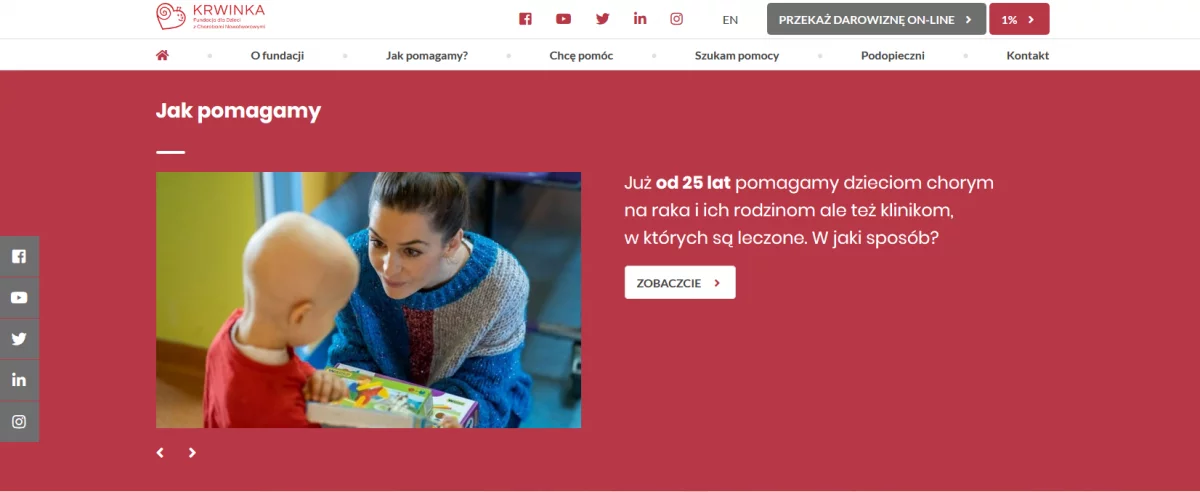Open the Jak pomagamy? menu item

point(427,56)
